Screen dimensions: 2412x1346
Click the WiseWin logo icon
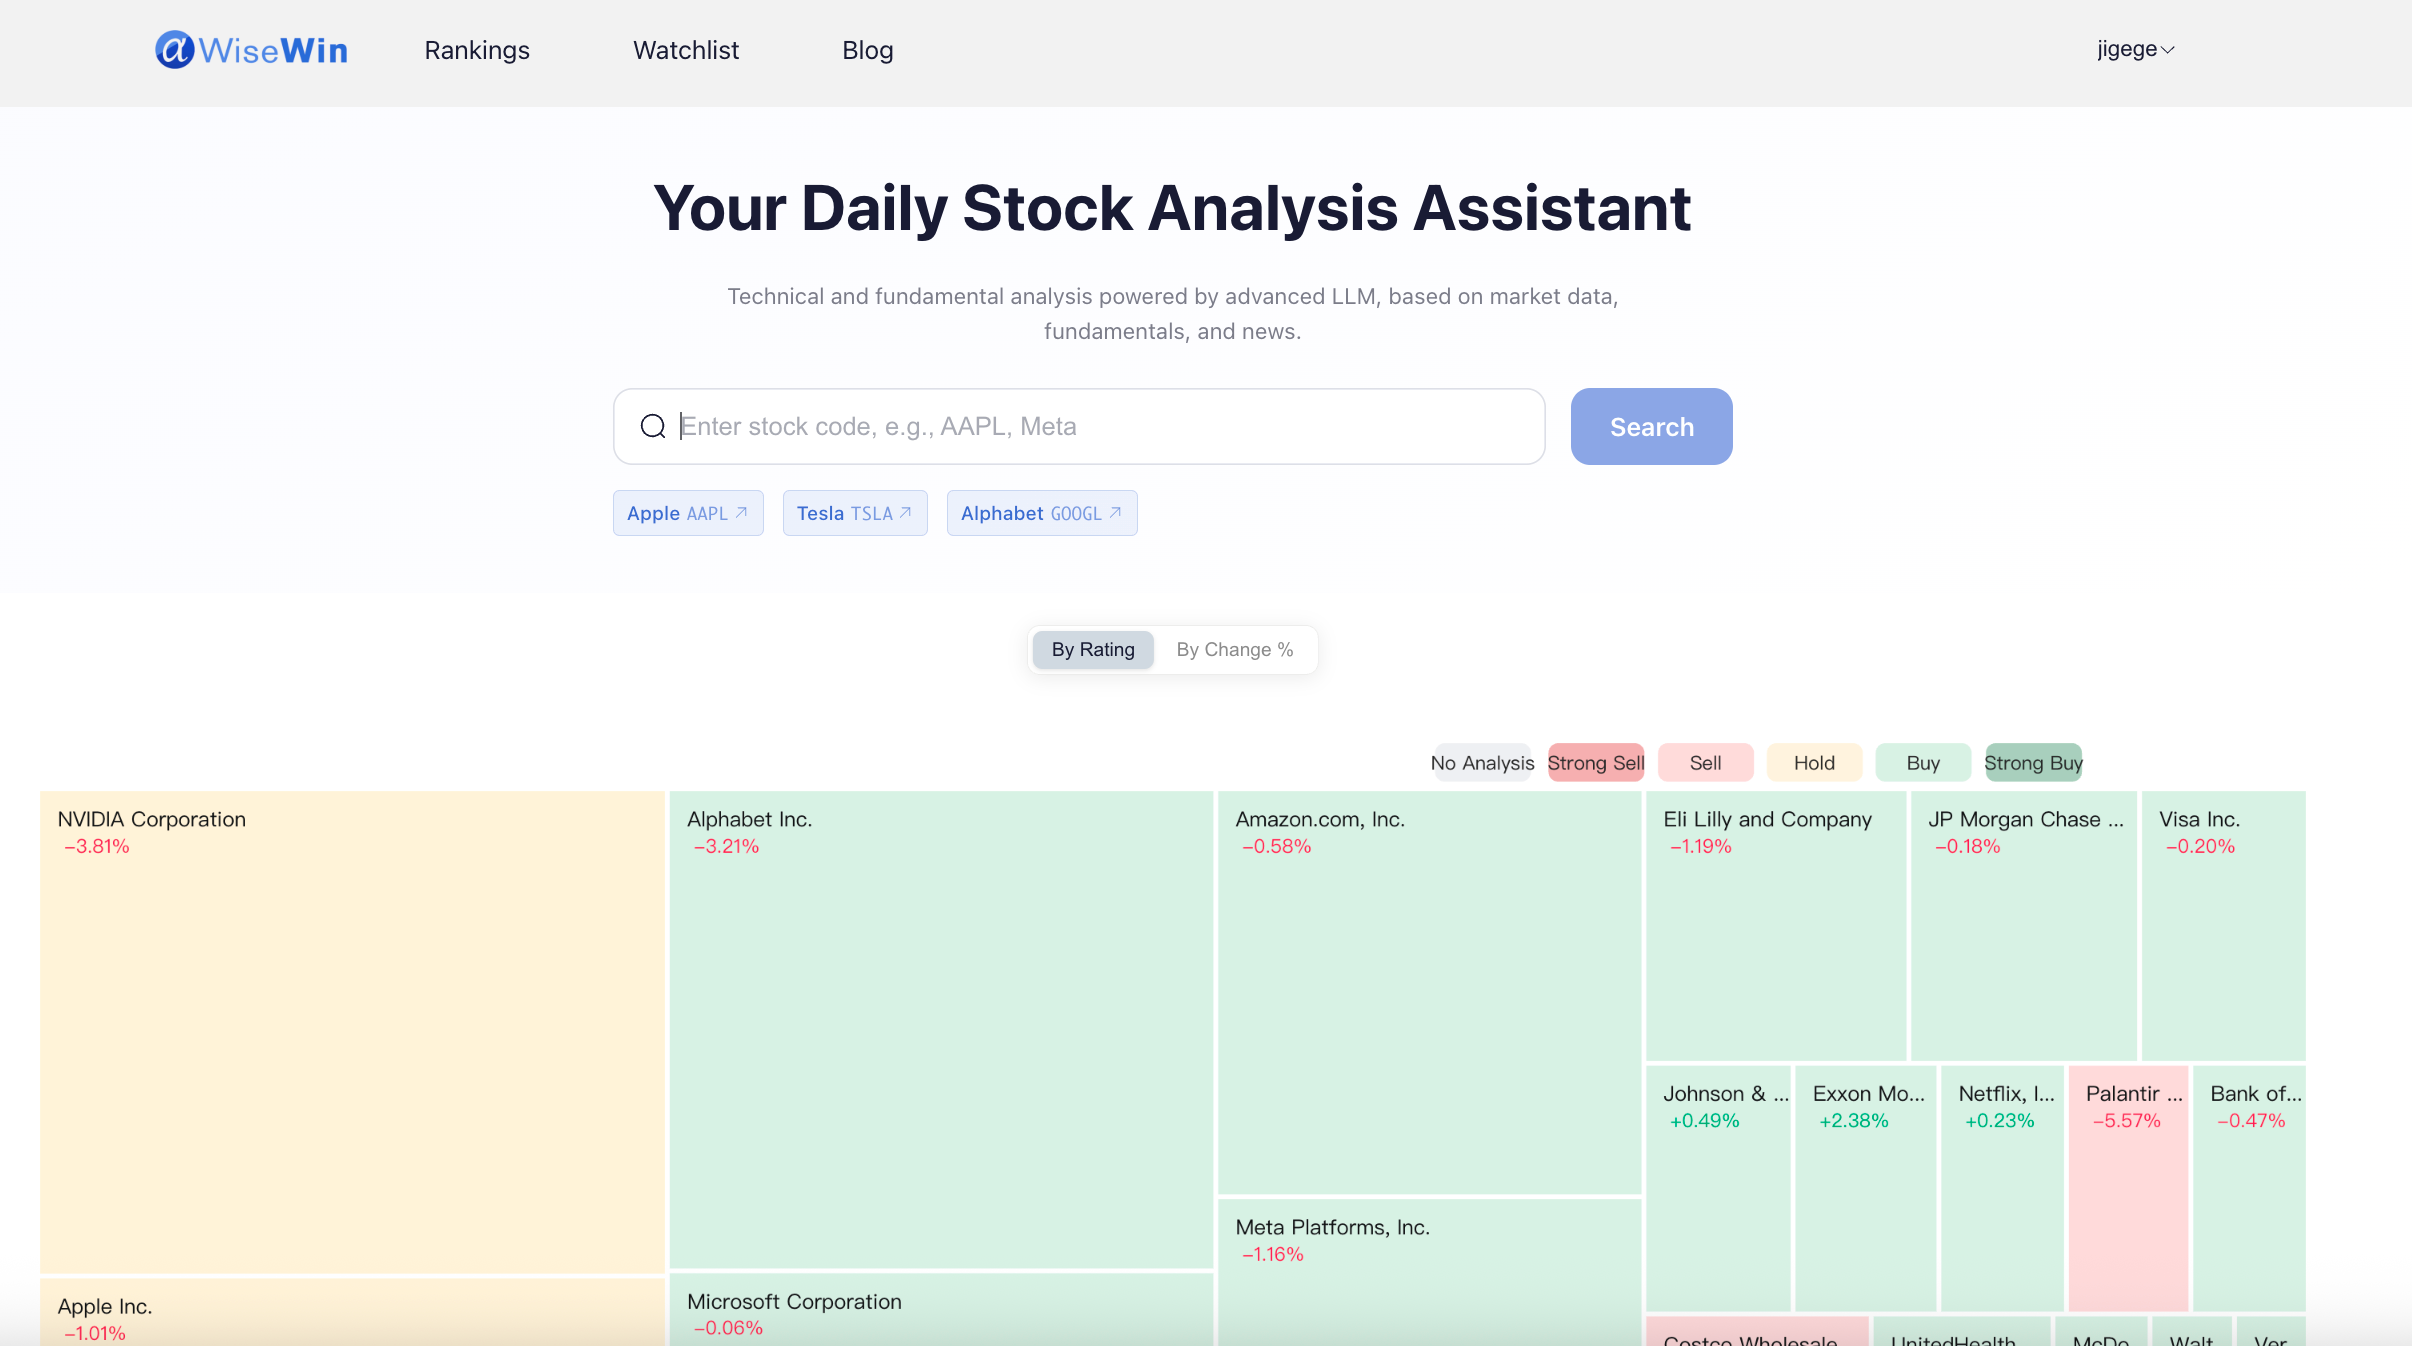tap(174, 50)
